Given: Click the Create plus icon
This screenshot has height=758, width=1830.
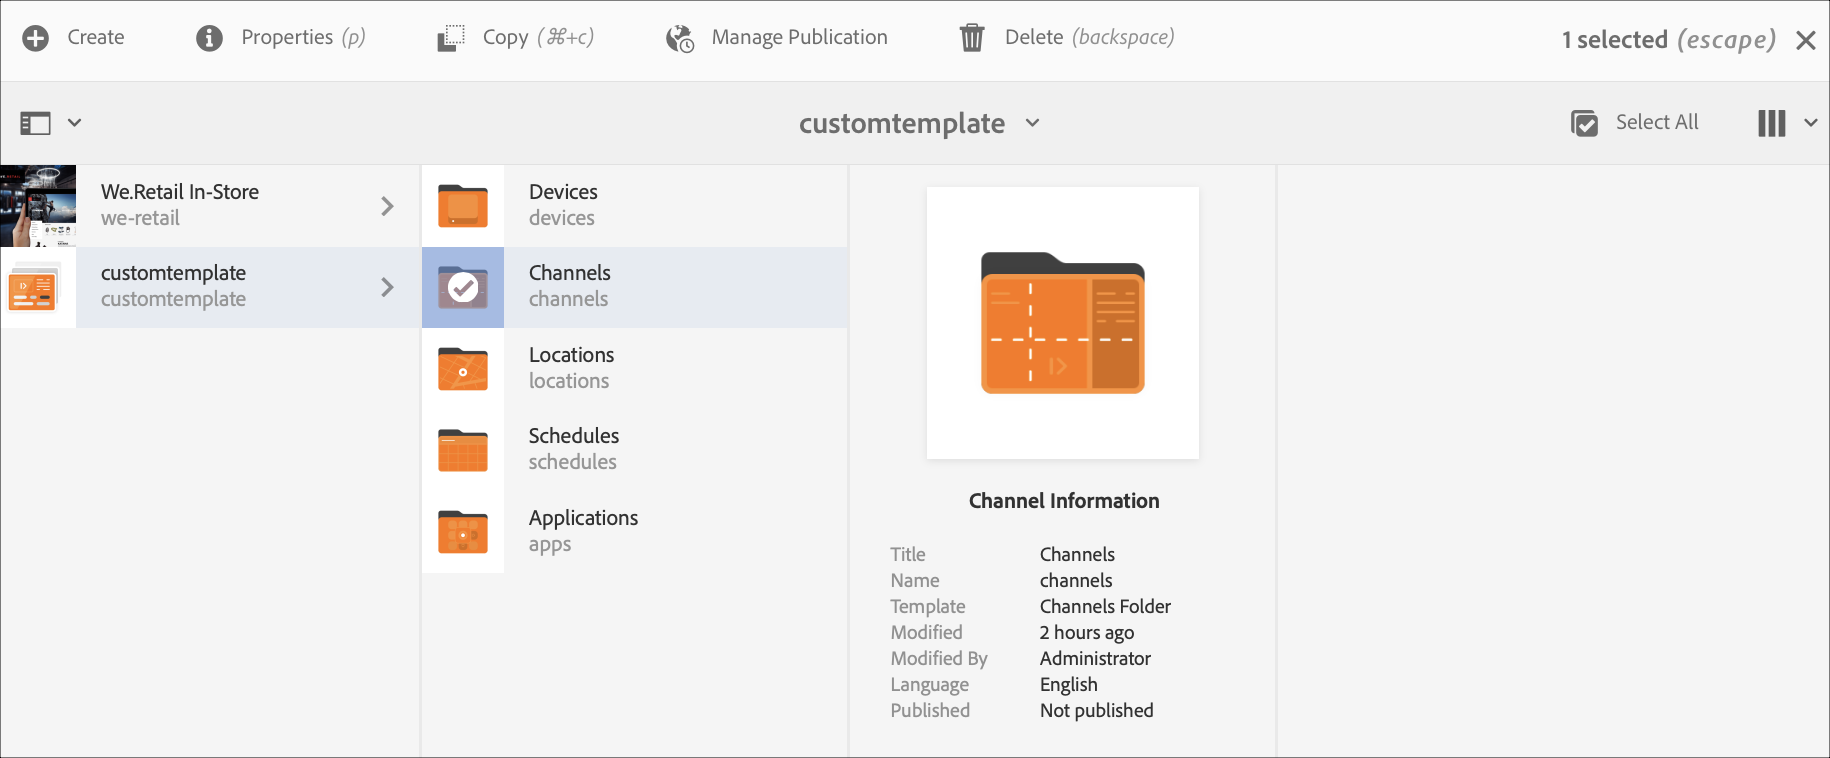Looking at the screenshot, I should pos(36,38).
